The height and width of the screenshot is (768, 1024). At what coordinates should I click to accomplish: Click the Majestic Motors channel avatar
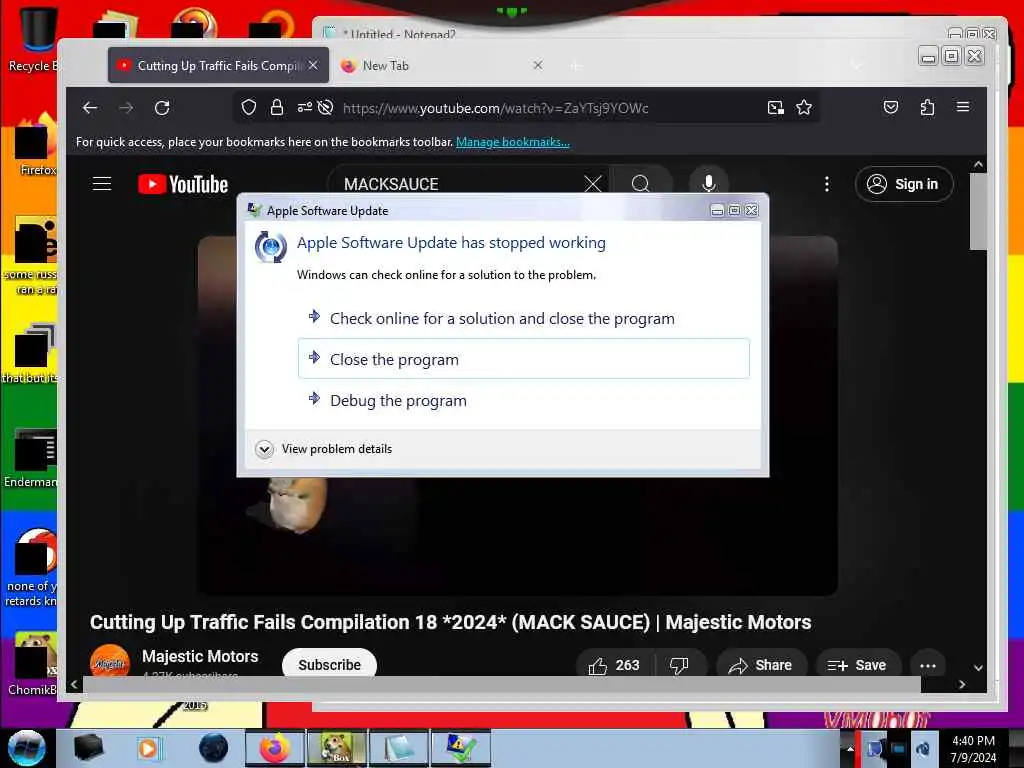click(x=110, y=662)
